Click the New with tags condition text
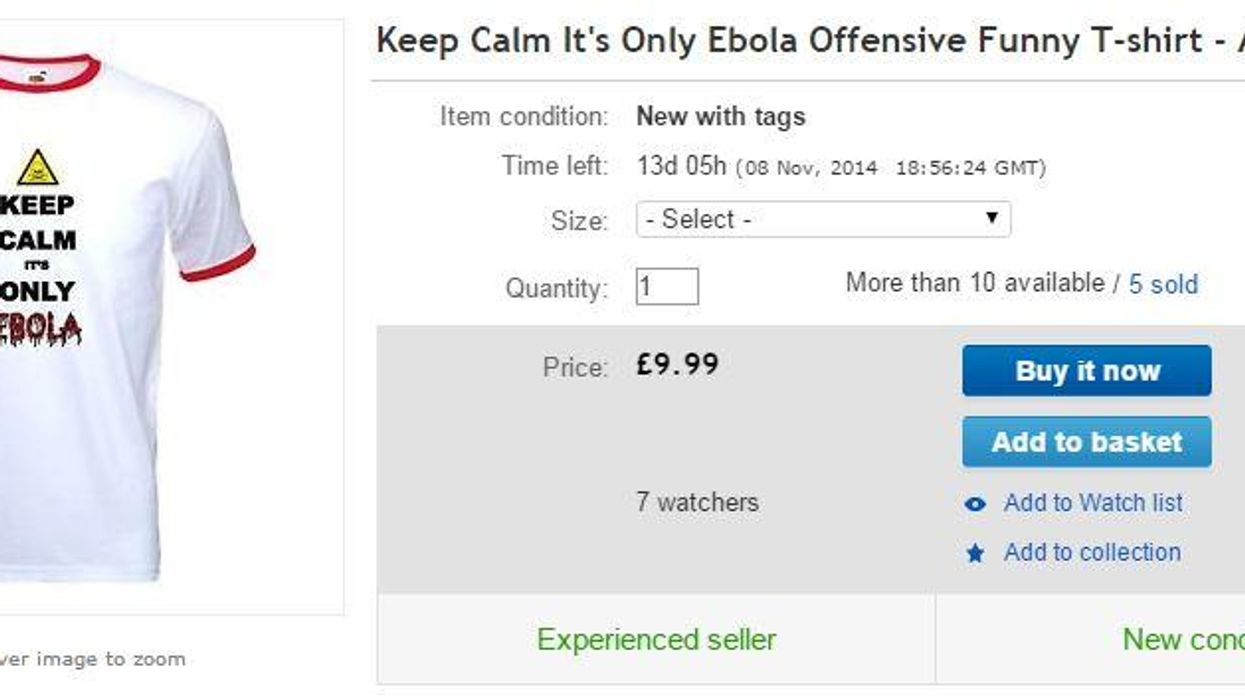 720,117
